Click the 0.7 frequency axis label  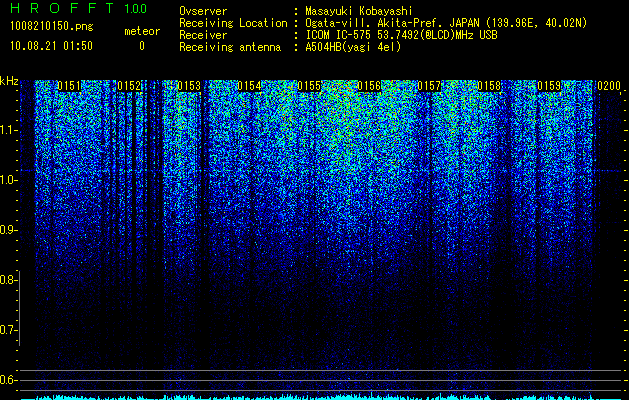pos(7,330)
